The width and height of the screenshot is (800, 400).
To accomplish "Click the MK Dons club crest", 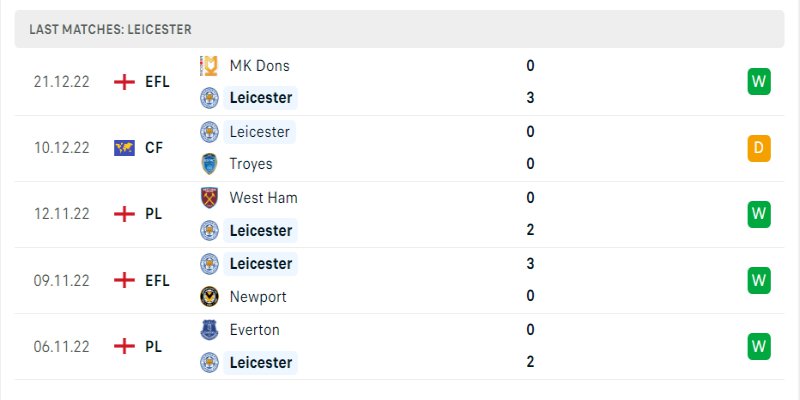I will (209, 66).
